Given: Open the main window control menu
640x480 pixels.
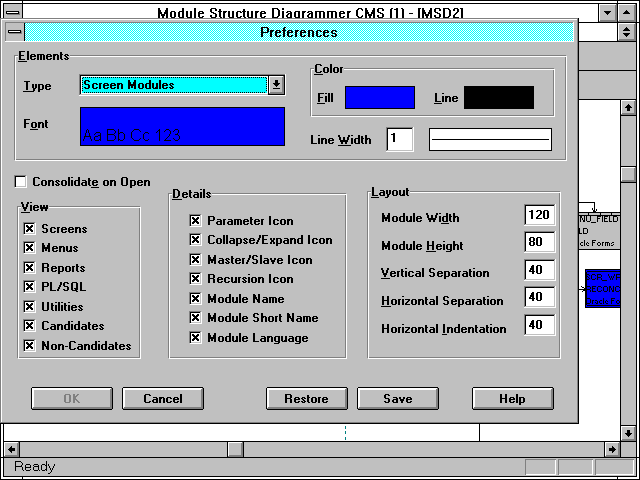Looking at the screenshot, I should tap(8, 12).
